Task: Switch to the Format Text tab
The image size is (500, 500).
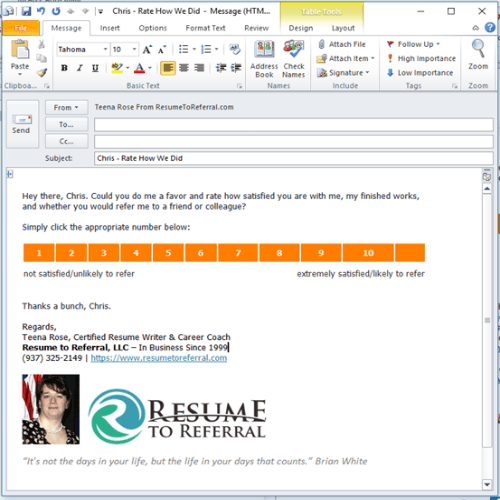Action: (x=205, y=28)
